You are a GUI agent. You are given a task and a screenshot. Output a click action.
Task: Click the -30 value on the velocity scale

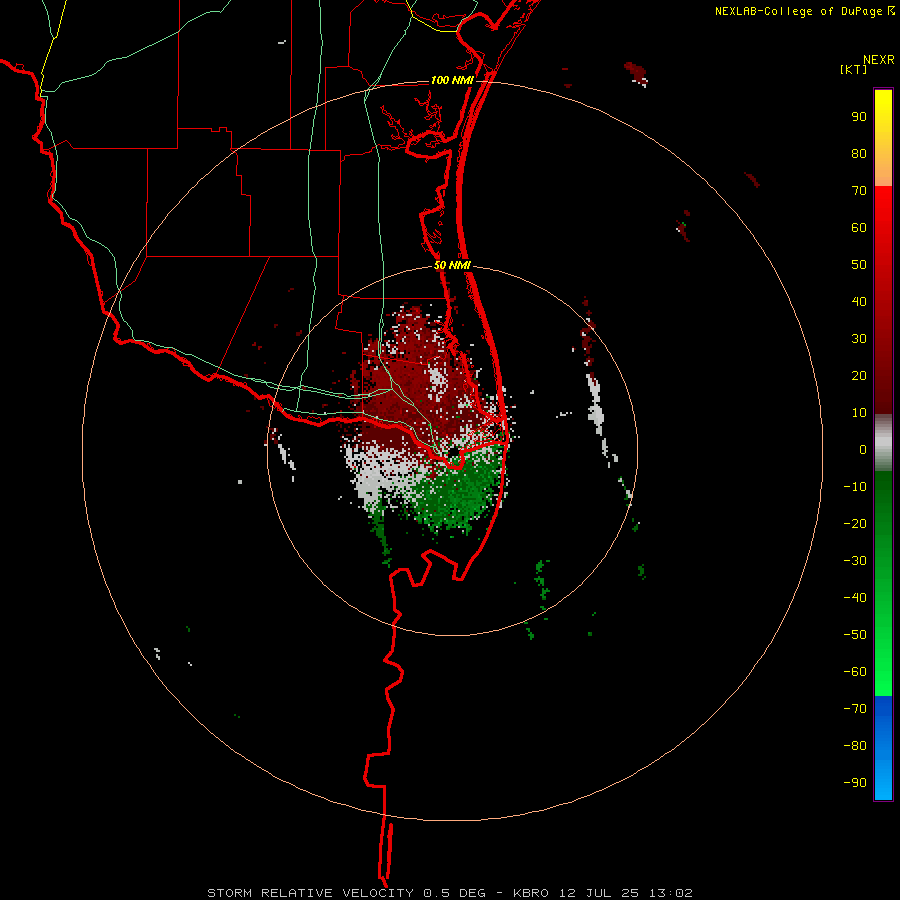click(x=855, y=561)
